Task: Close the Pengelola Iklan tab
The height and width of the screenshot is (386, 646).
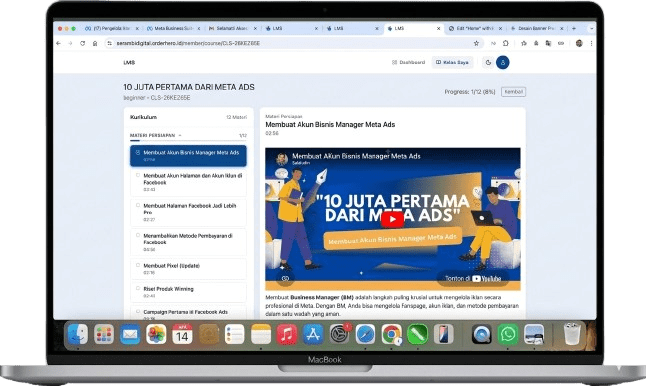Action: click(137, 28)
